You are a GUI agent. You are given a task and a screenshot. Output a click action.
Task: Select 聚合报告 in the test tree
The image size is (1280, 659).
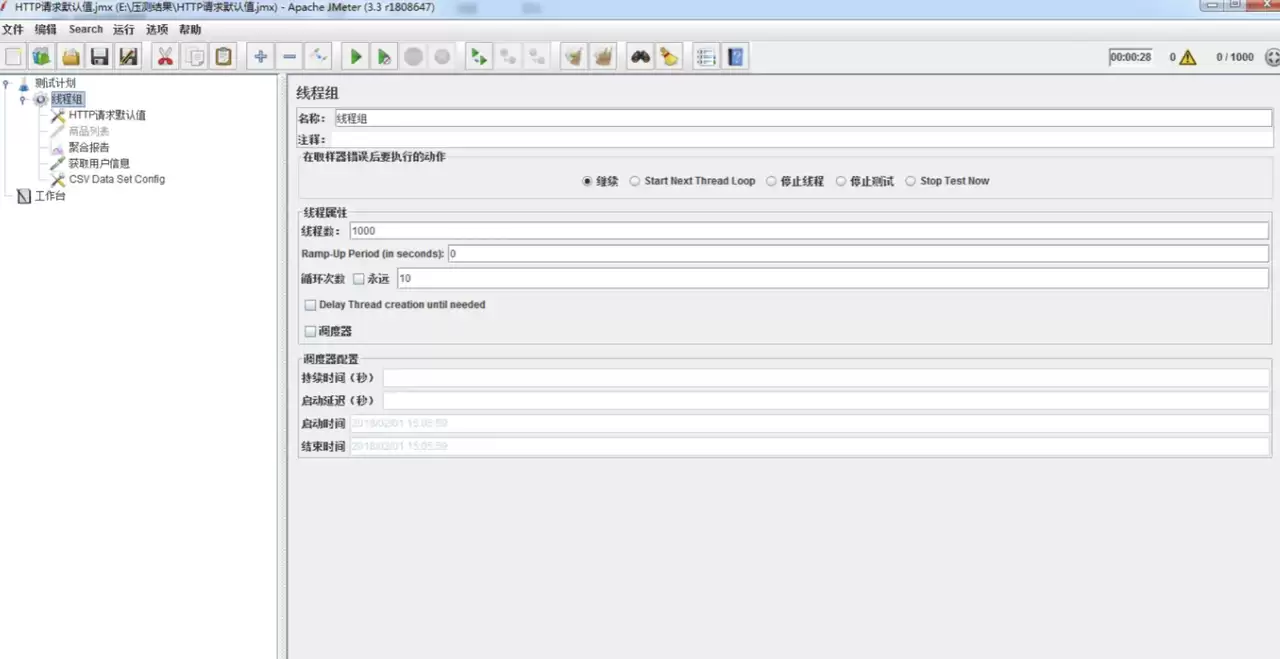pos(89,147)
